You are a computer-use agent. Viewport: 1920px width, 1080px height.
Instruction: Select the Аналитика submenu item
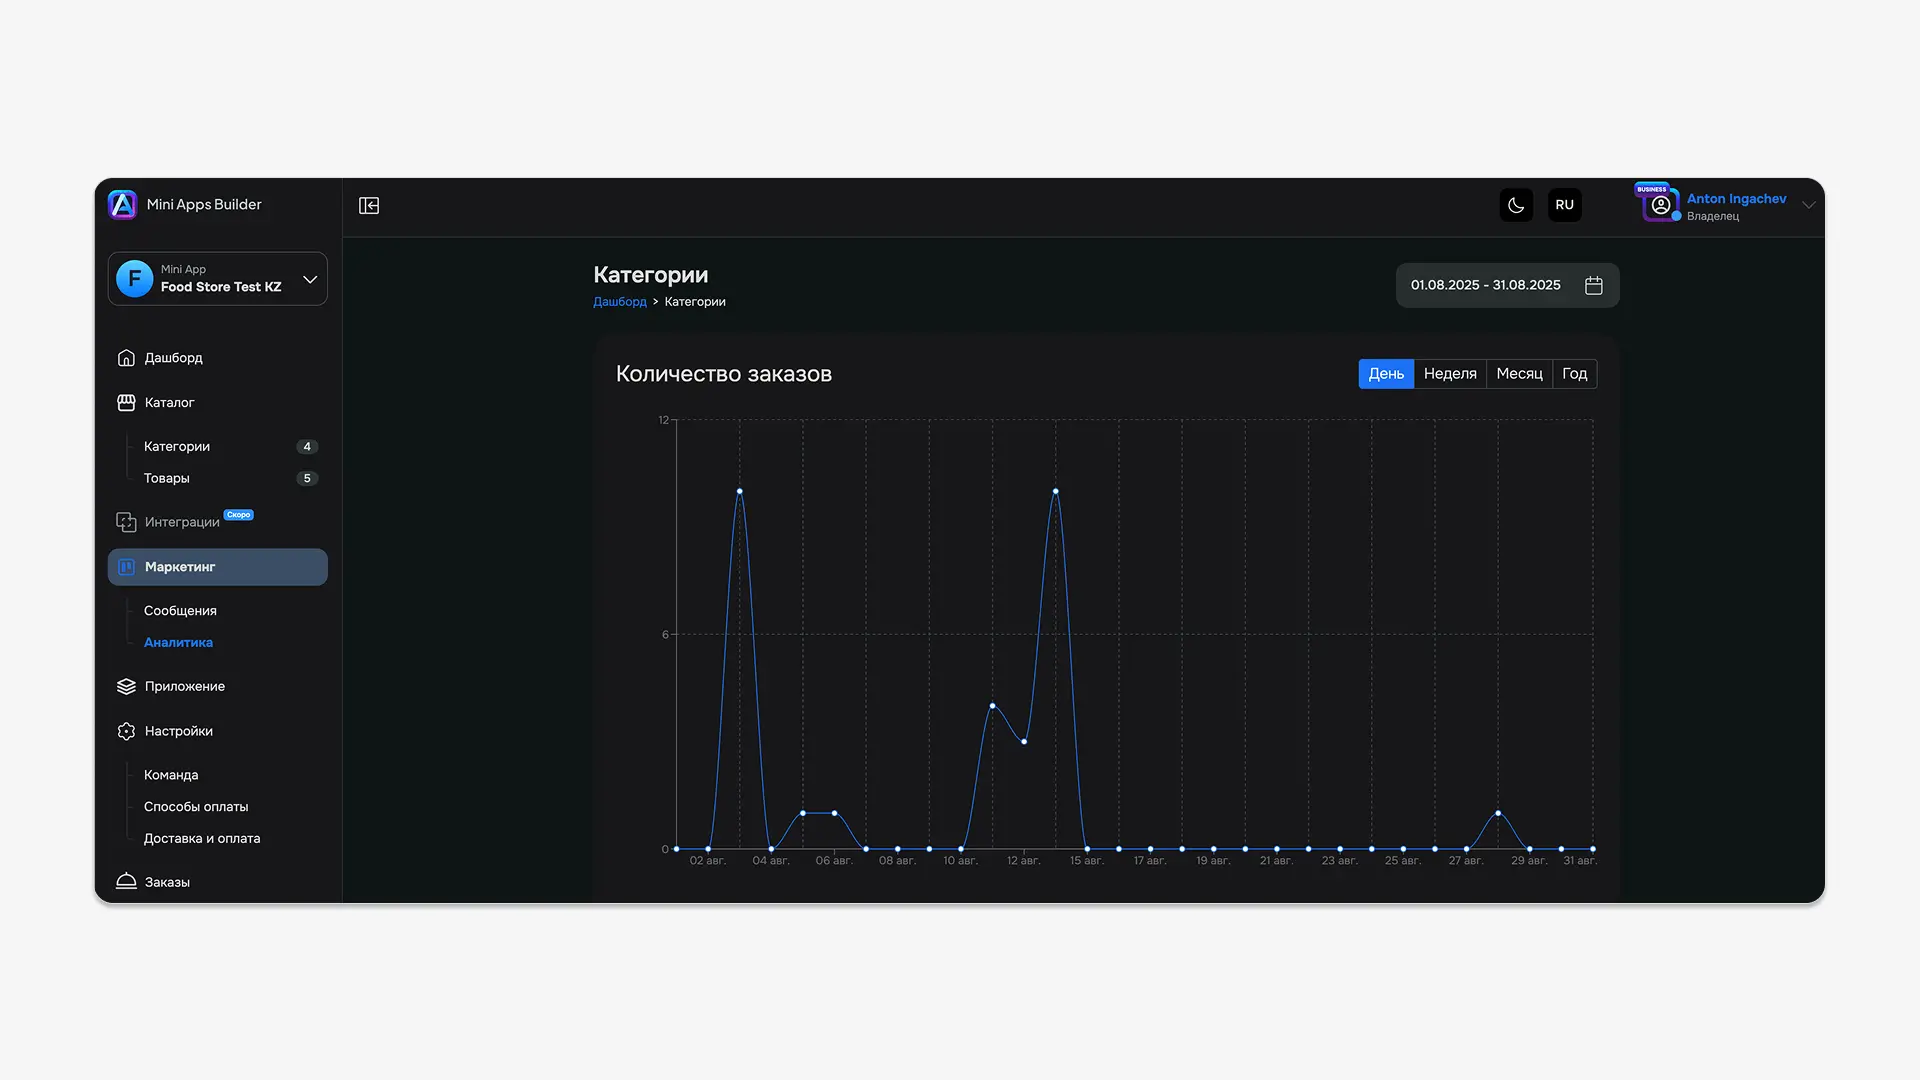178,643
